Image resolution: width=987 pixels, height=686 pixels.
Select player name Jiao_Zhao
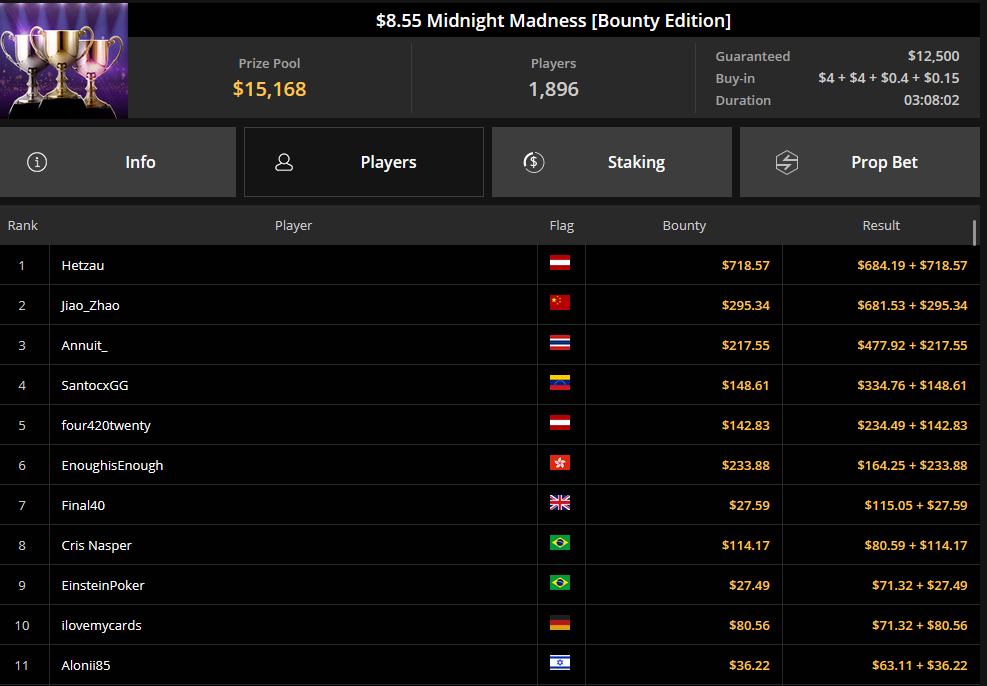point(90,306)
